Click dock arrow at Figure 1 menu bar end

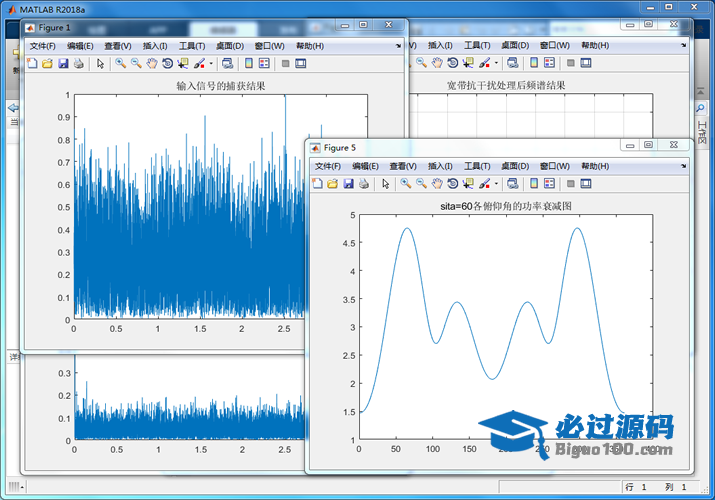[x=399, y=46]
